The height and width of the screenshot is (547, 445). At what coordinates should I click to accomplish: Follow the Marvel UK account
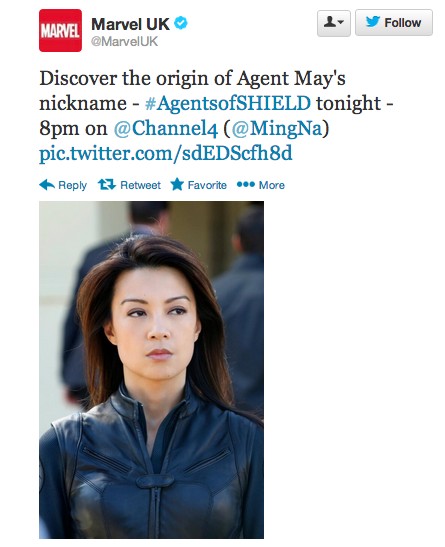click(x=394, y=23)
